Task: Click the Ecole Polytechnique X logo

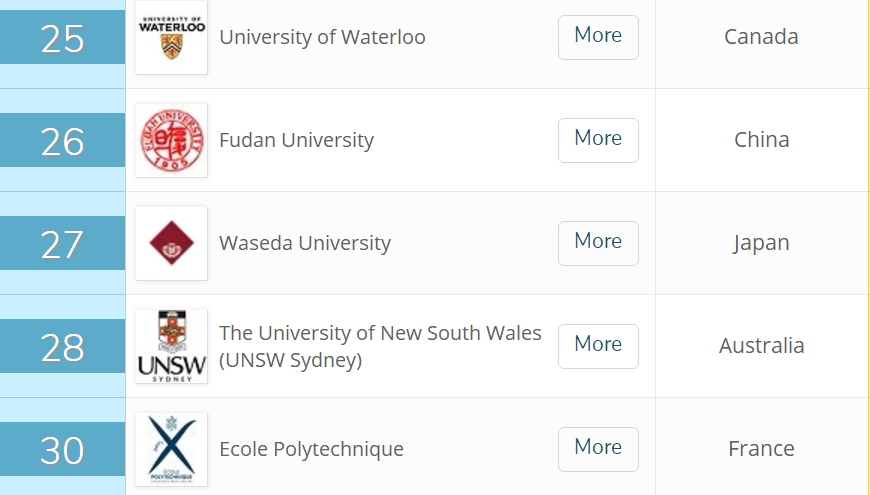Action: click(x=171, y=449)
